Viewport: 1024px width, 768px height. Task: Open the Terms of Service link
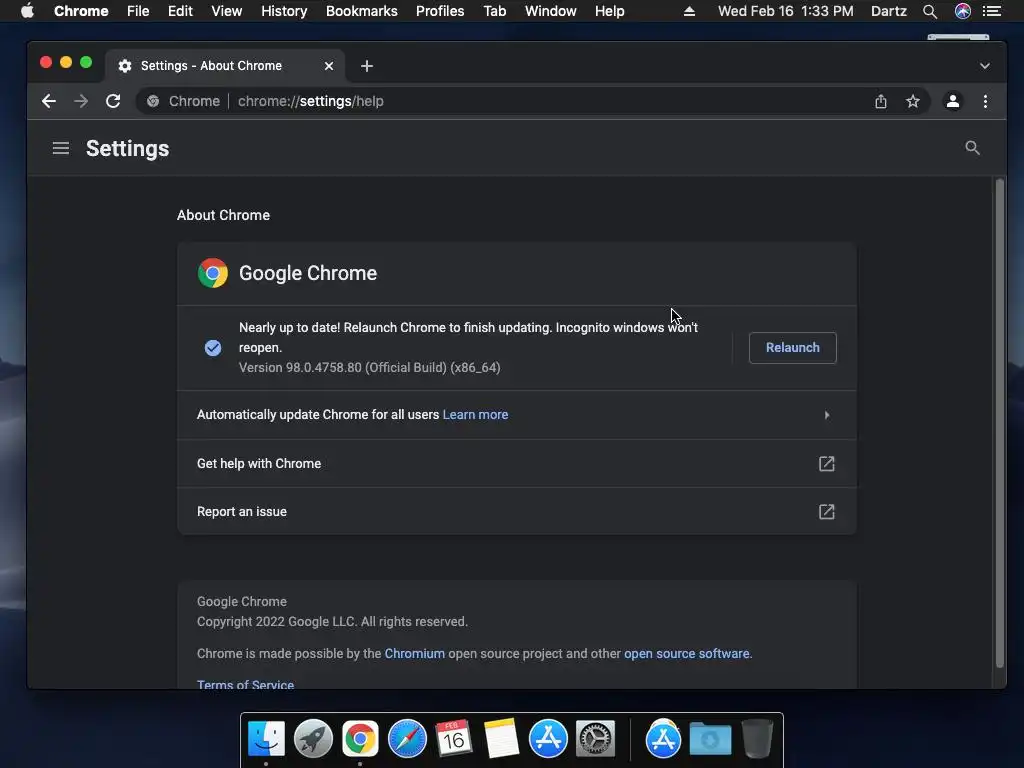coord(246,684)
